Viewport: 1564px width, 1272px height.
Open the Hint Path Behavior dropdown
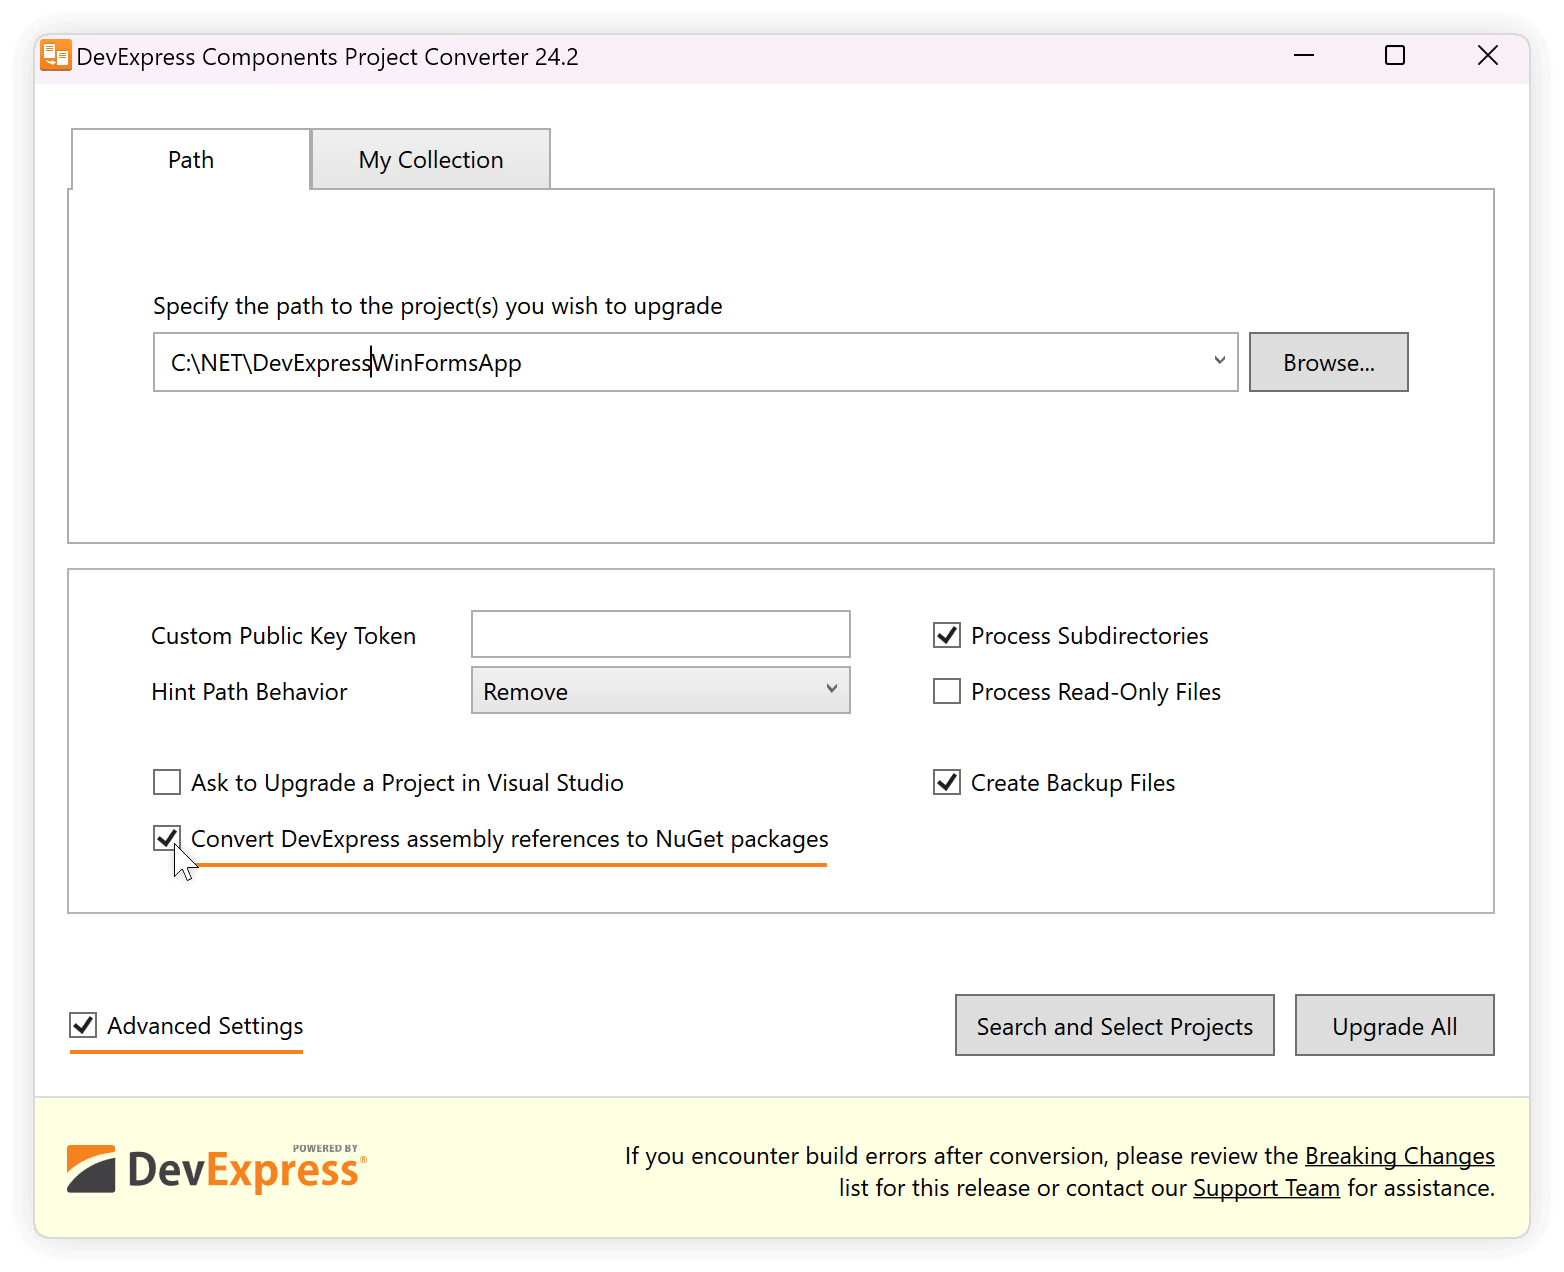(831, 690)
